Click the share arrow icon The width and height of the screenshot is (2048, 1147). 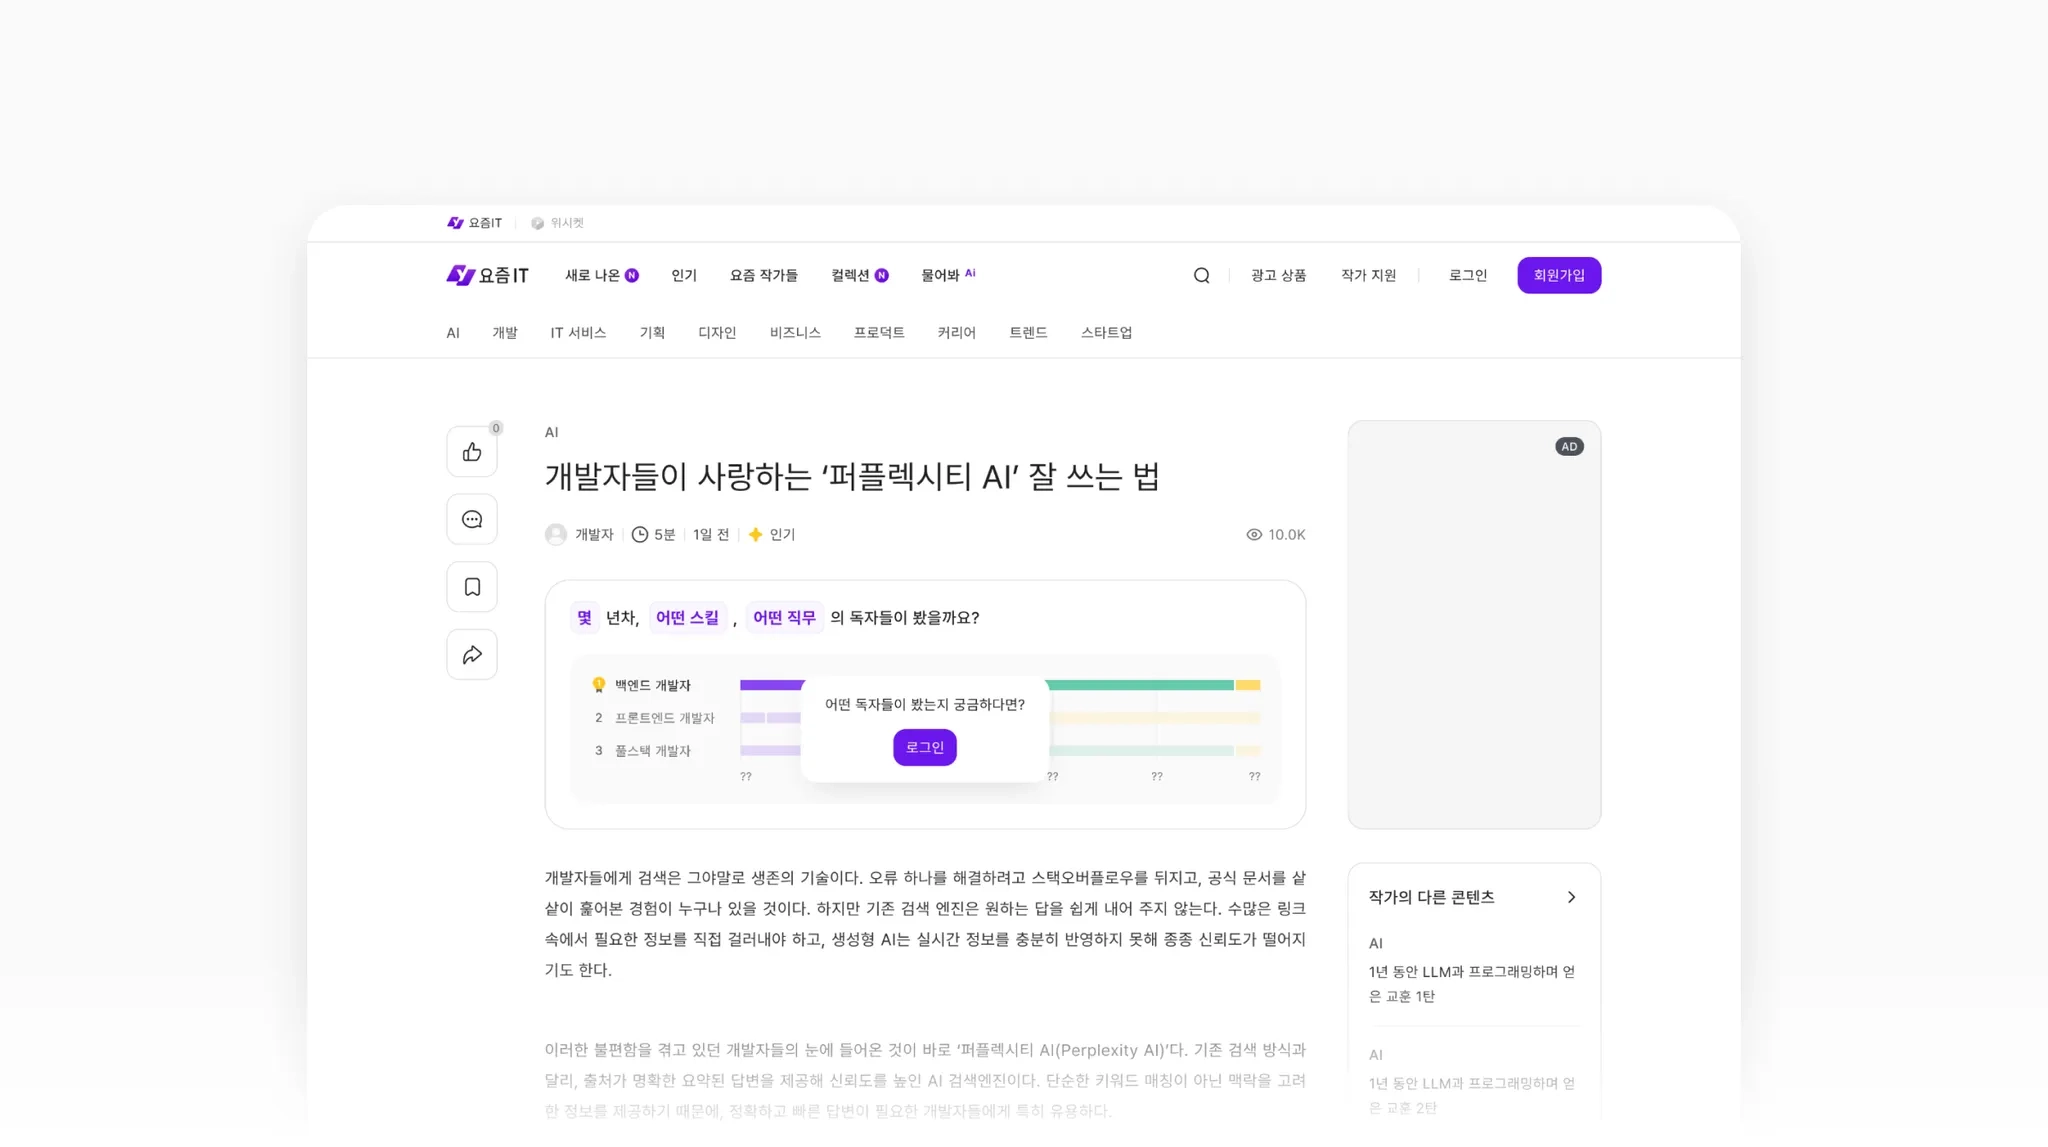472,655
